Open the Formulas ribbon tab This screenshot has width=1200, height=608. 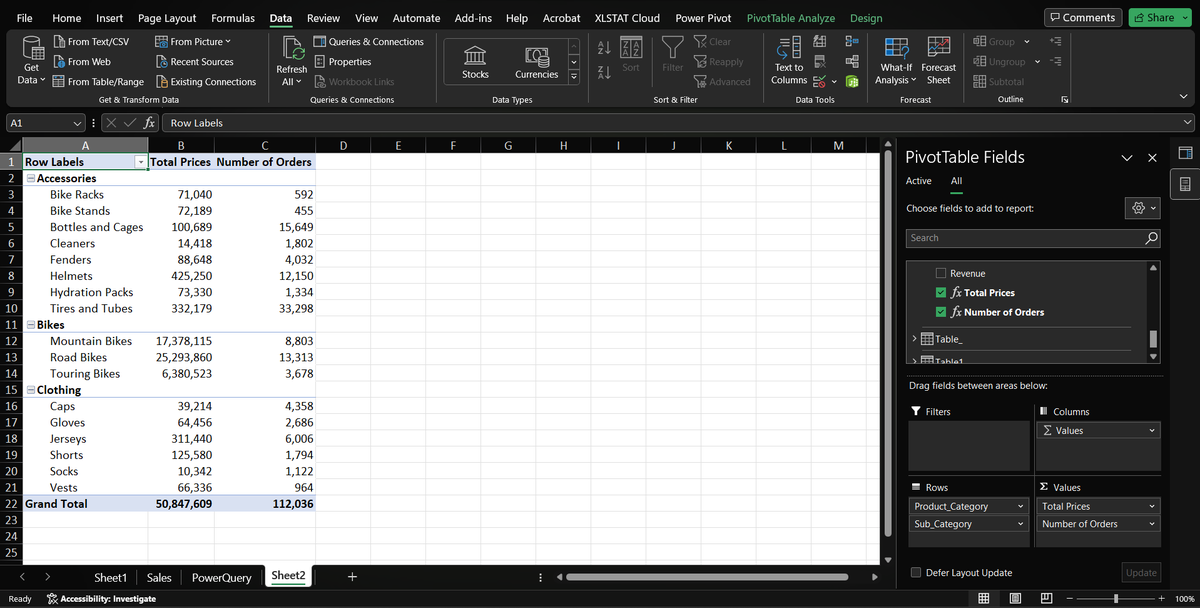(233, 18)
